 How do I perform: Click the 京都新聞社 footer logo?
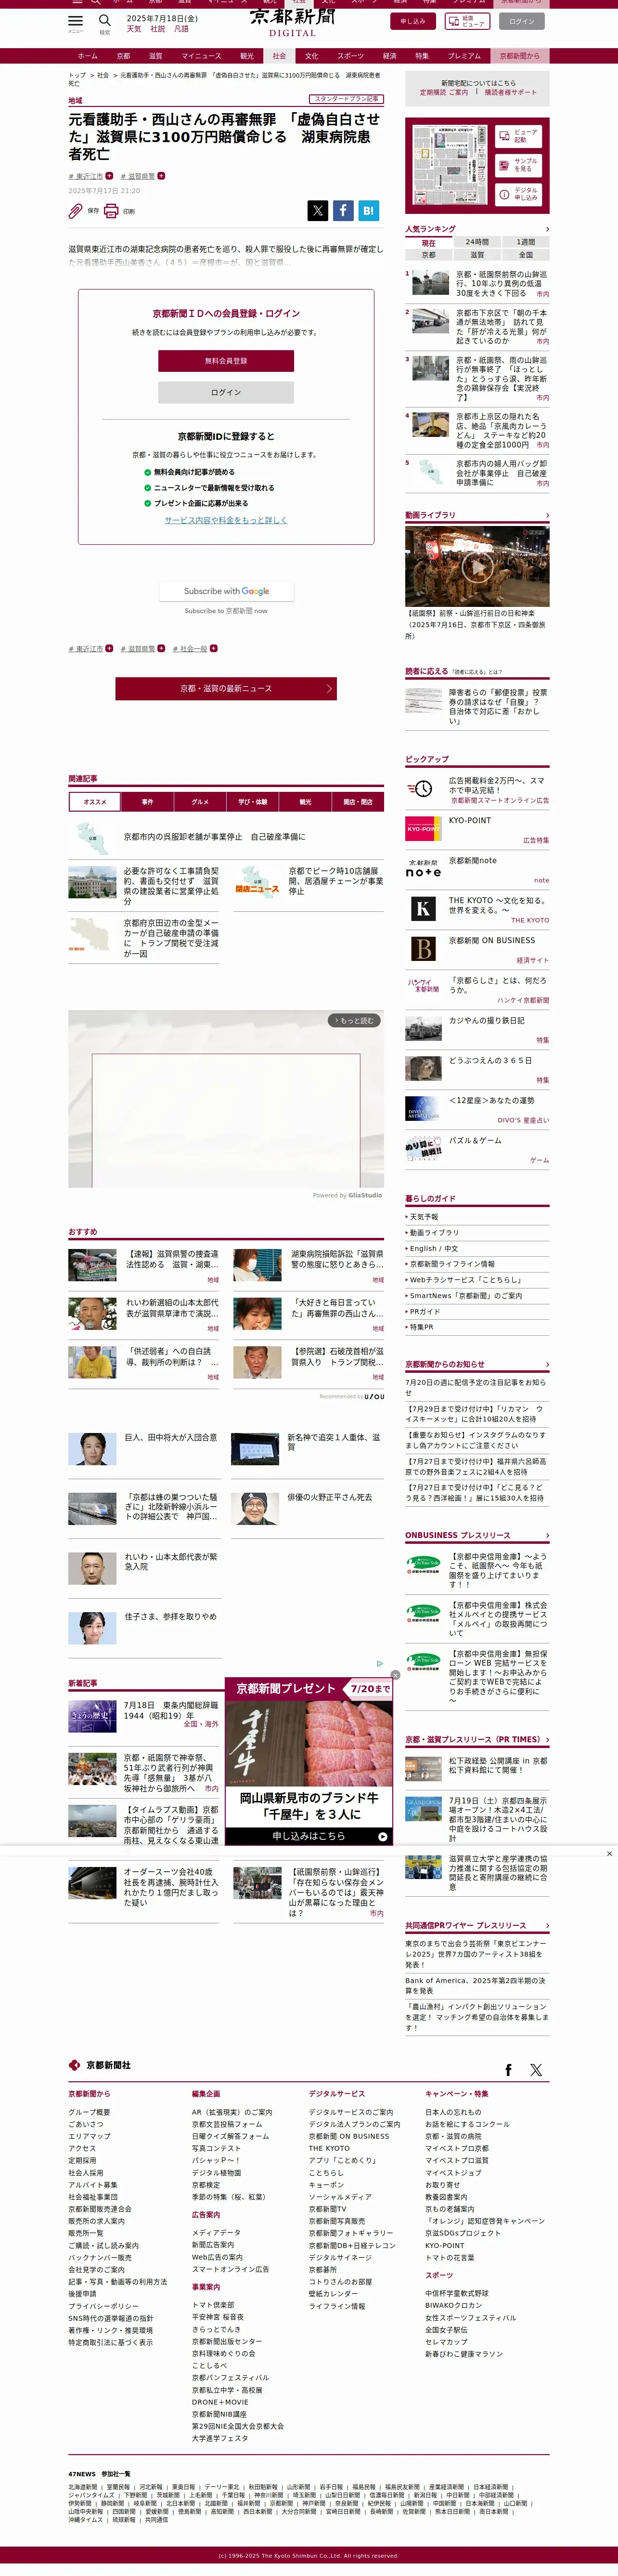[x=99, y=2065]
